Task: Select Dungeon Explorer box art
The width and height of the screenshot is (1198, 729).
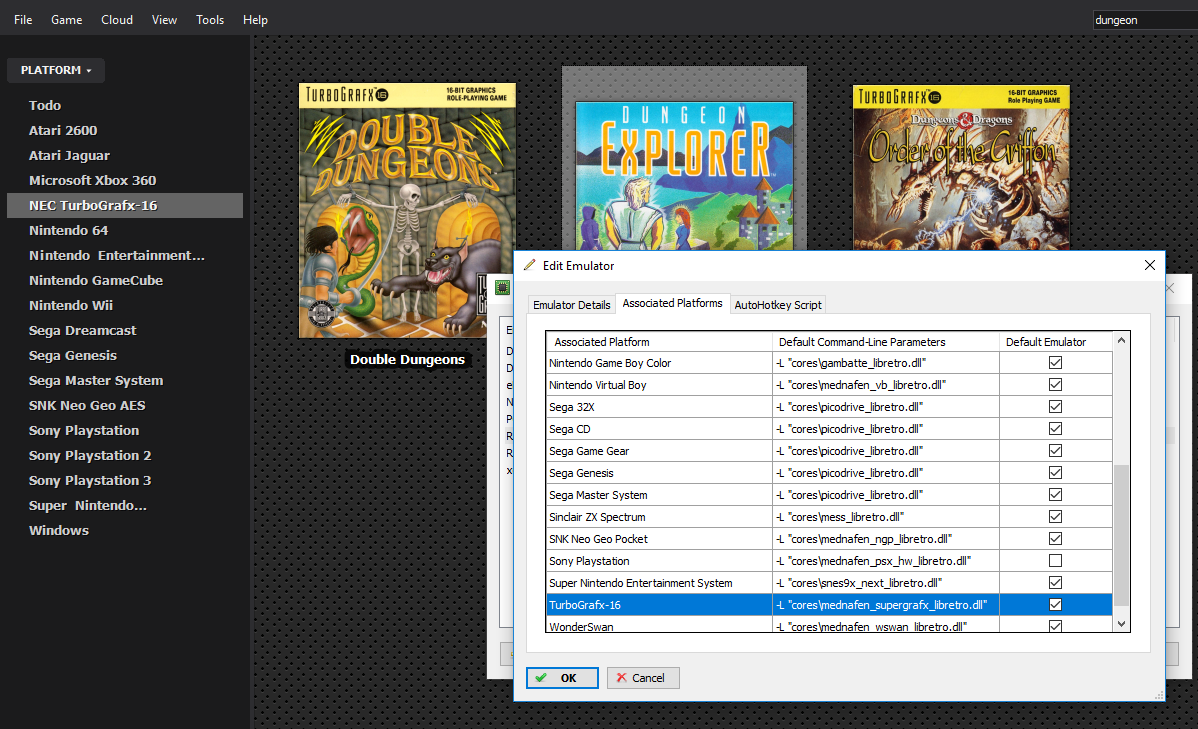Action: pos(684,176)
